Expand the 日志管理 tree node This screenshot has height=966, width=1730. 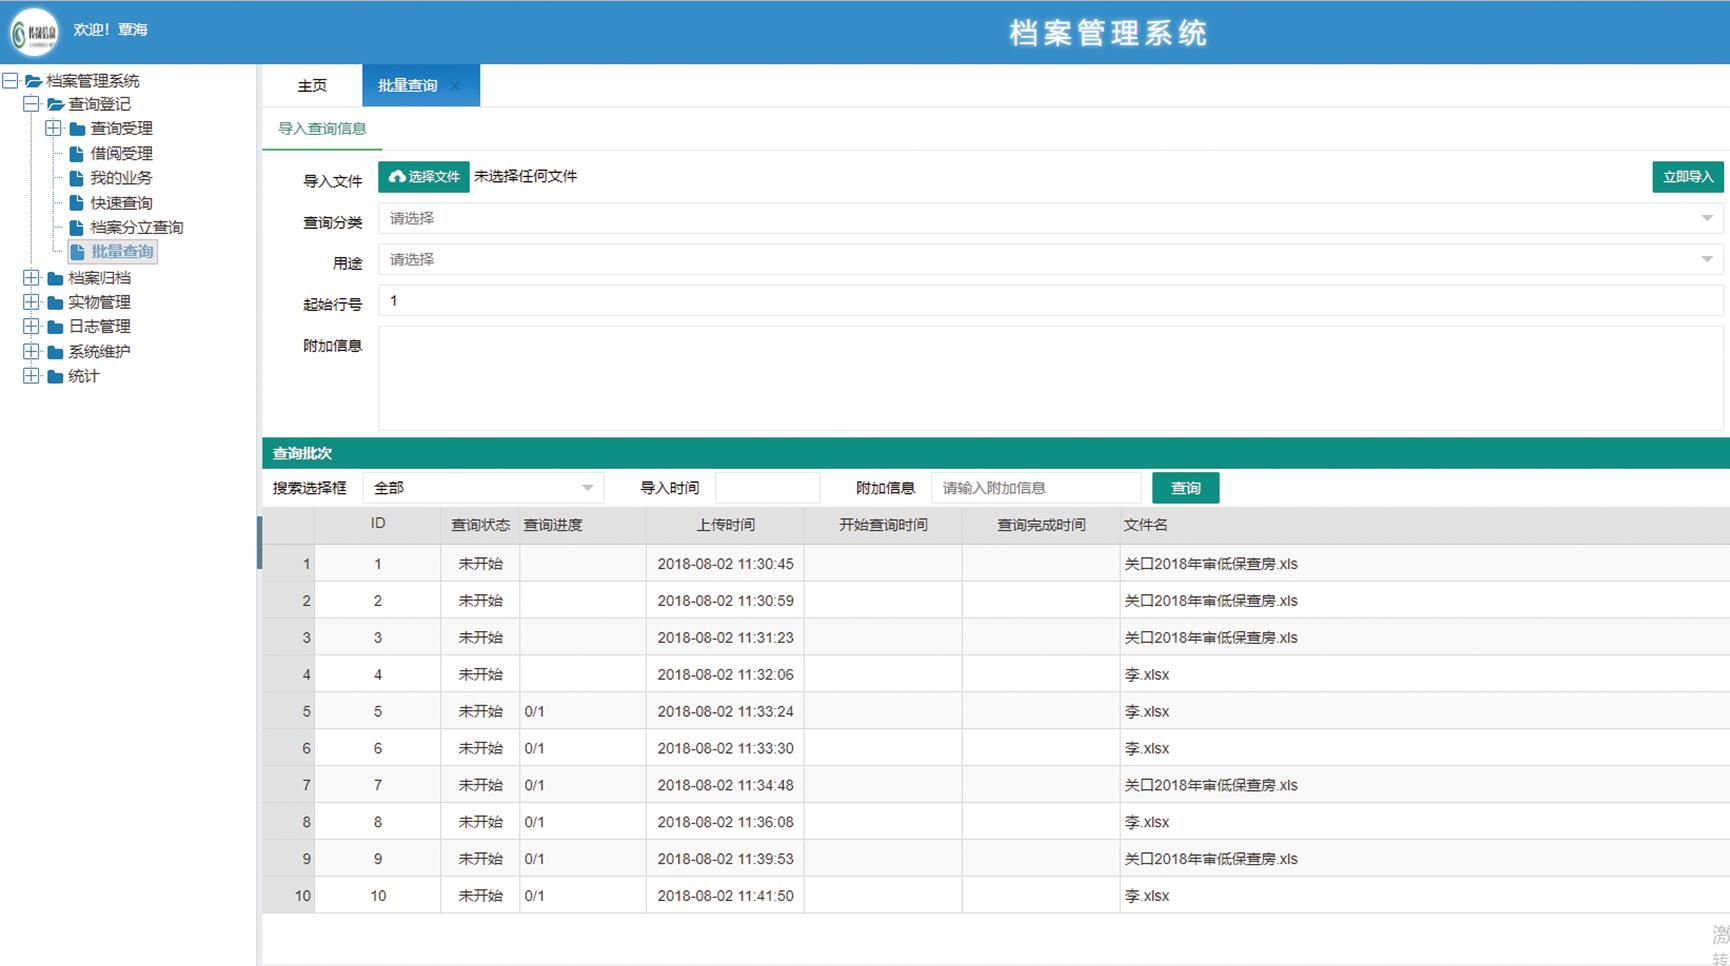coord(31,326)
